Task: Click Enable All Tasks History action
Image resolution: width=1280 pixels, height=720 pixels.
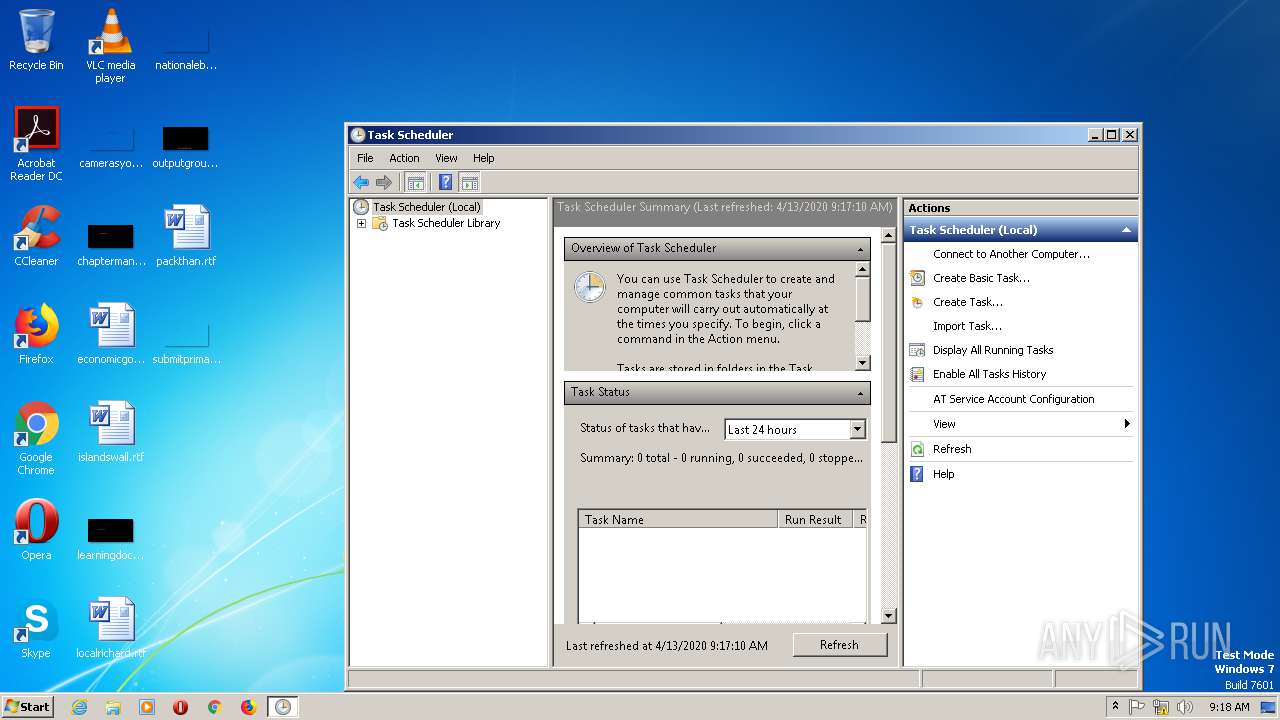Action: pos(989,374)
